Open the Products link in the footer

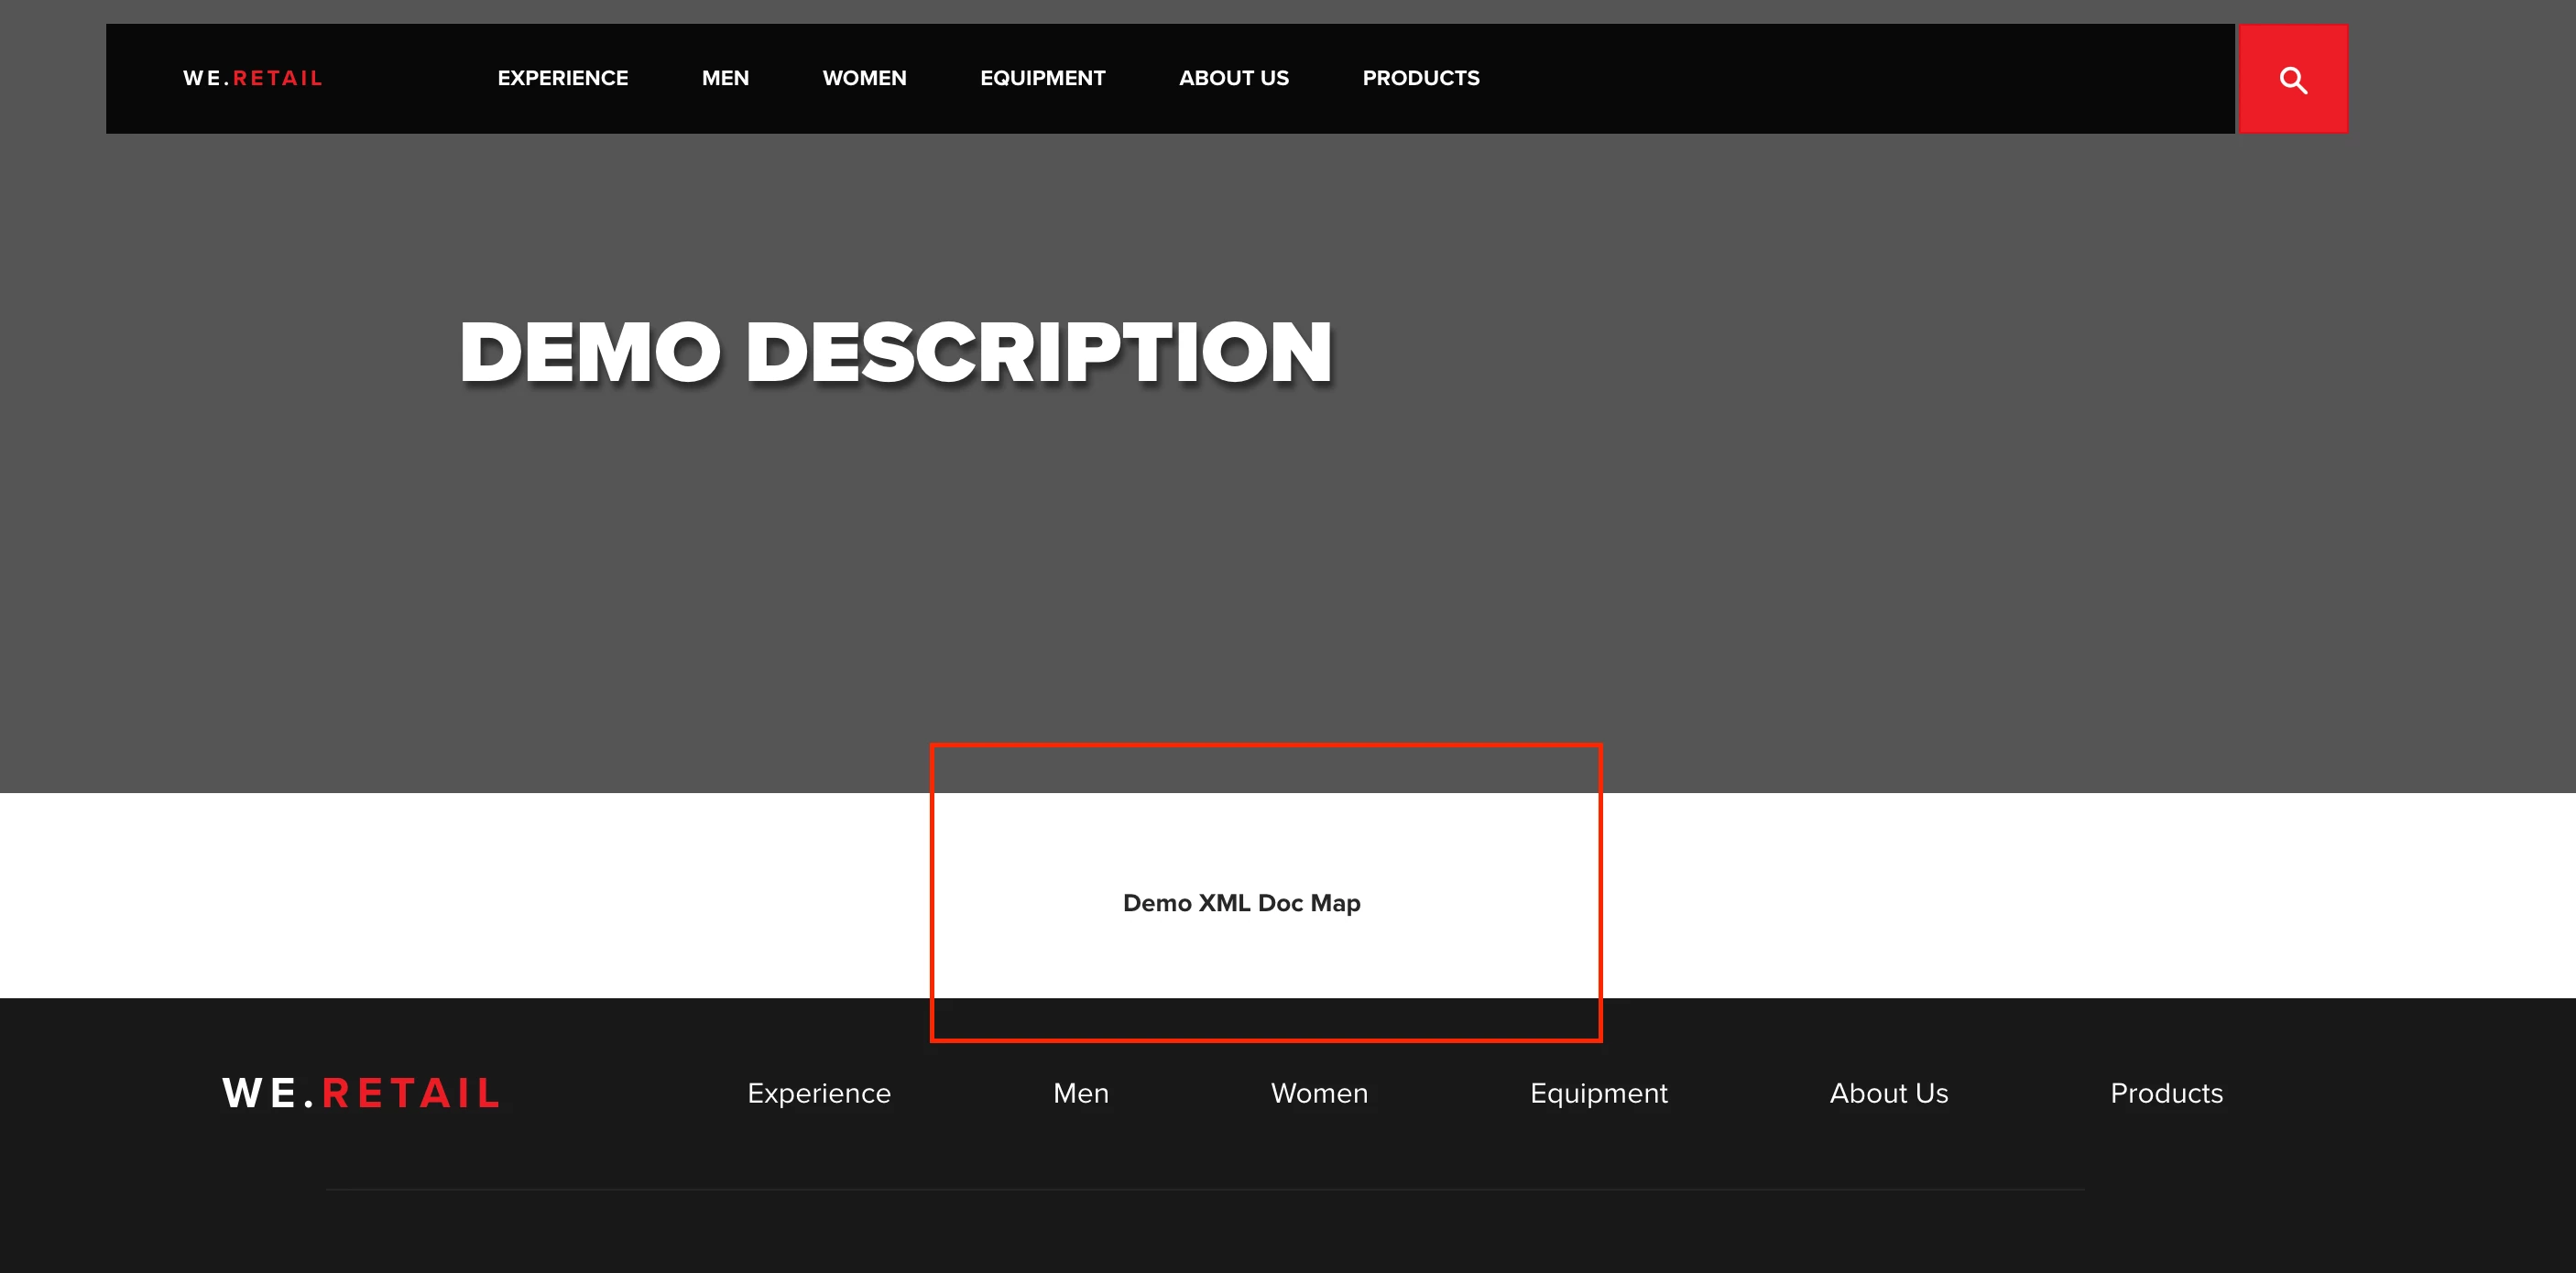tap(2166, 1093)
